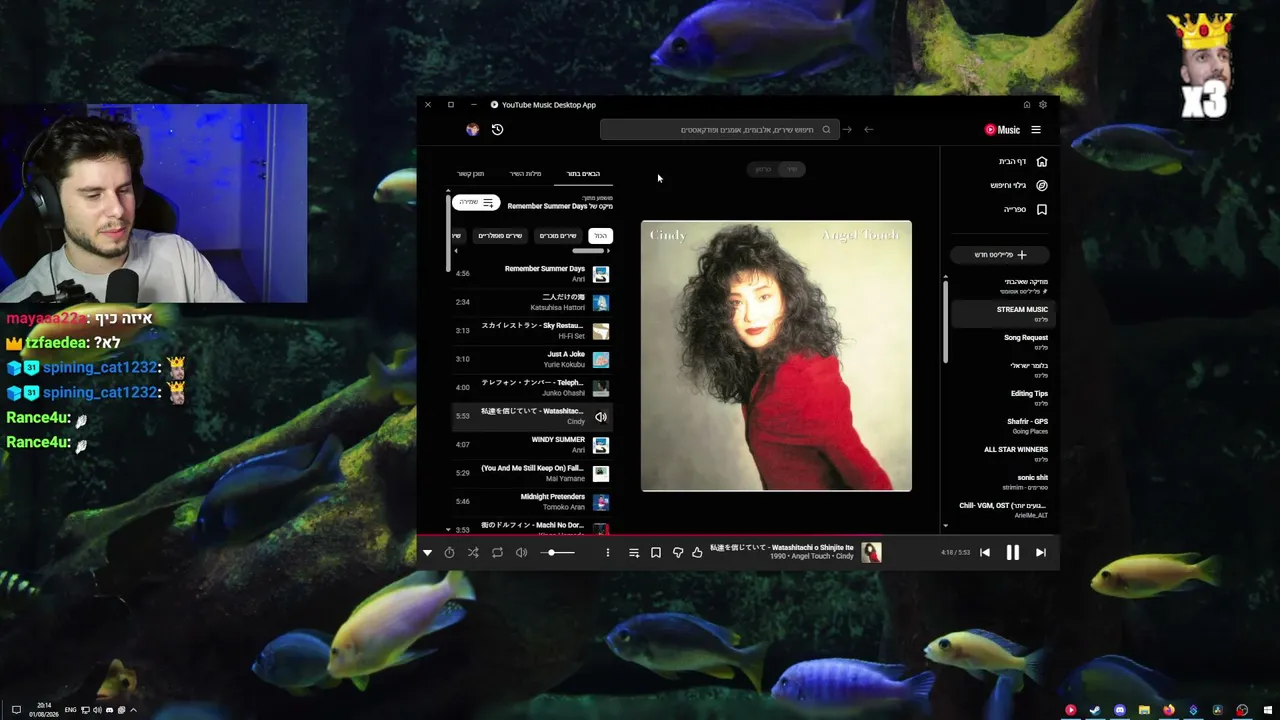1280x720 pixels.
Task: Create a new playlist button
Action: (x=1000, y=255)
